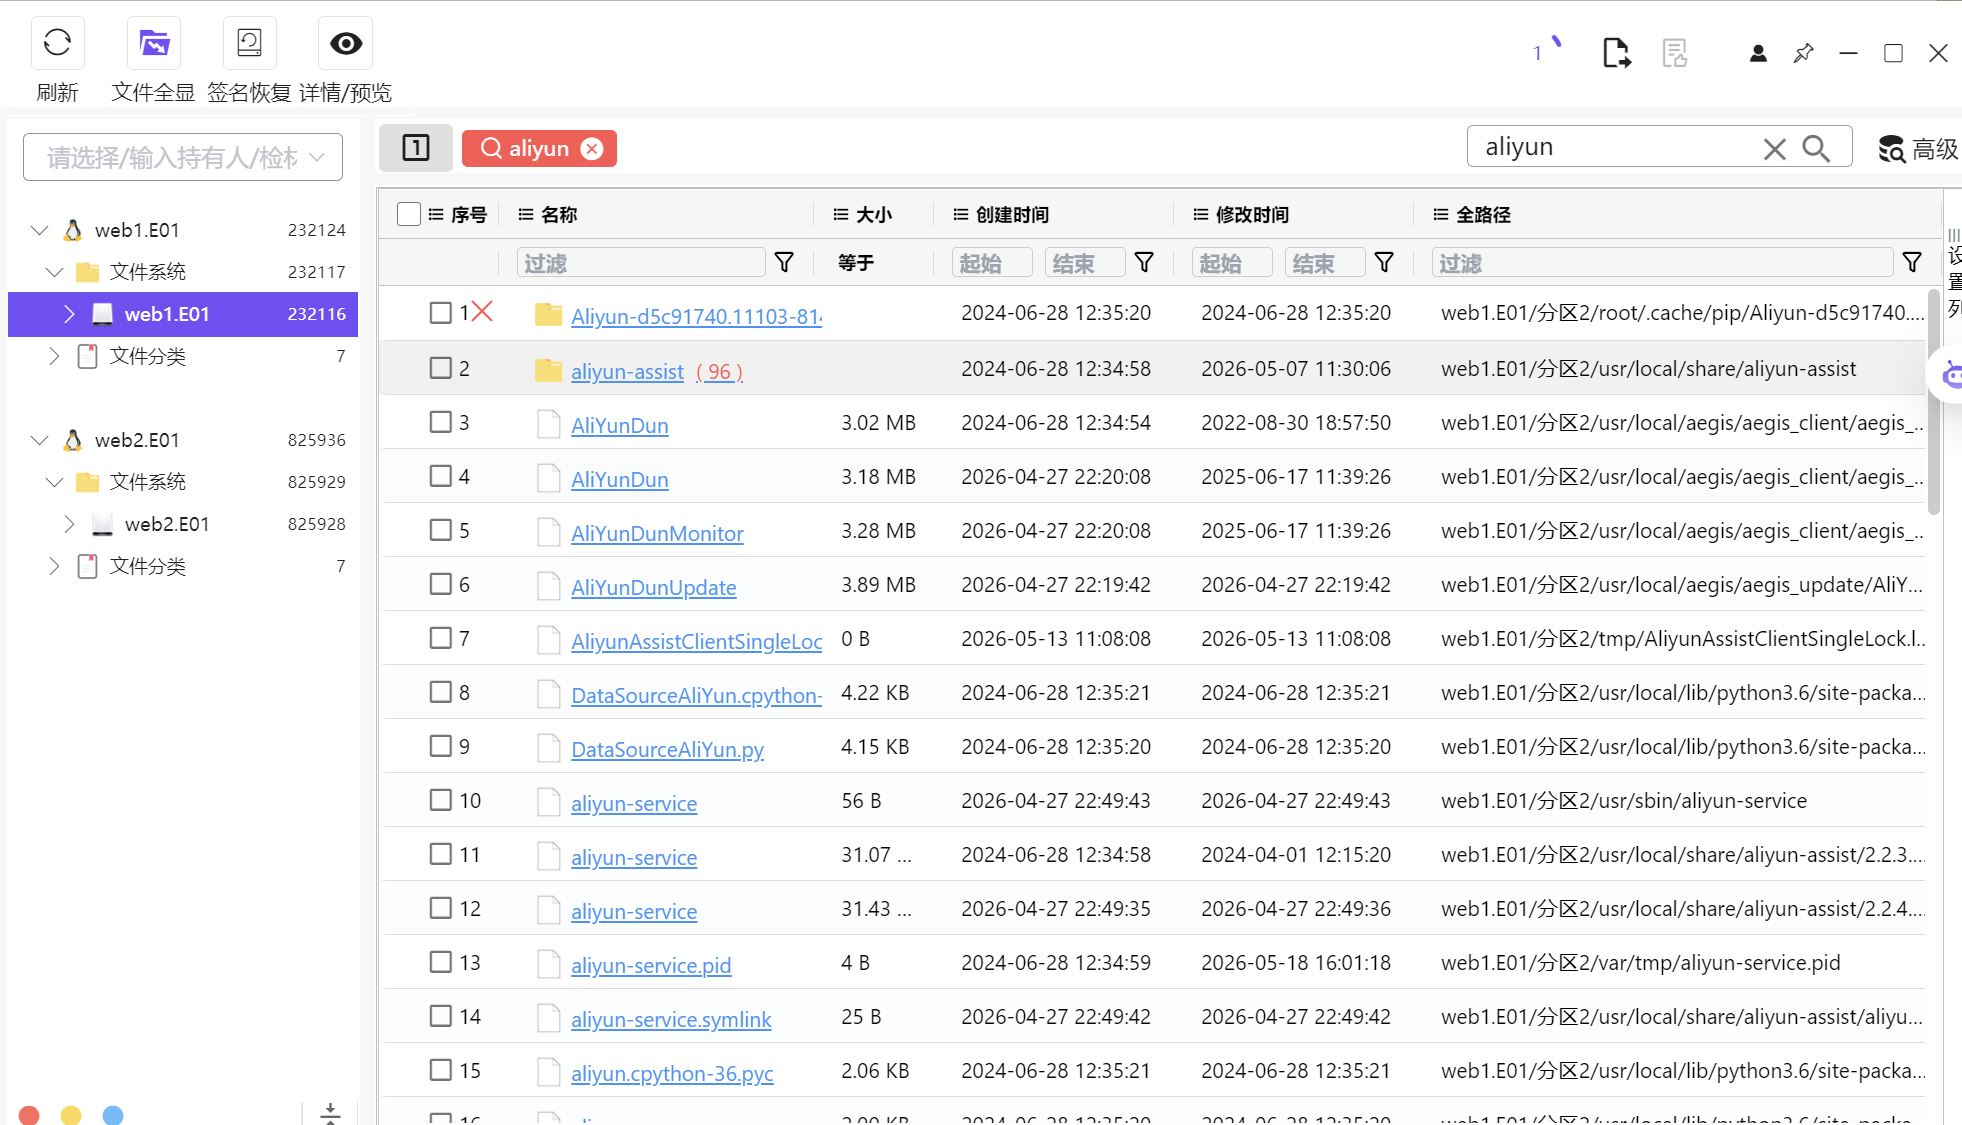The image size is (1962, 1125).
Task: Tick the checkbox for row 5 AliYunDunMonitor
Action: (x=441, y=530)
